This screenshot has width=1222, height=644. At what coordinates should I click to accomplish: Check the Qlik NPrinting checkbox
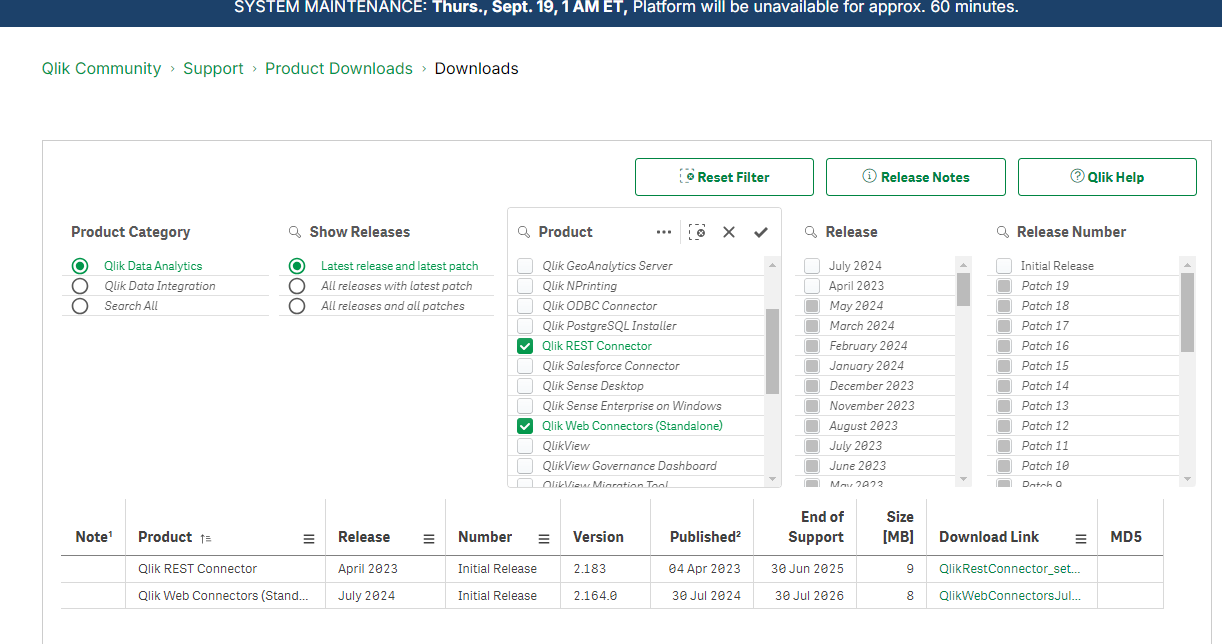(x=525, y=286)
